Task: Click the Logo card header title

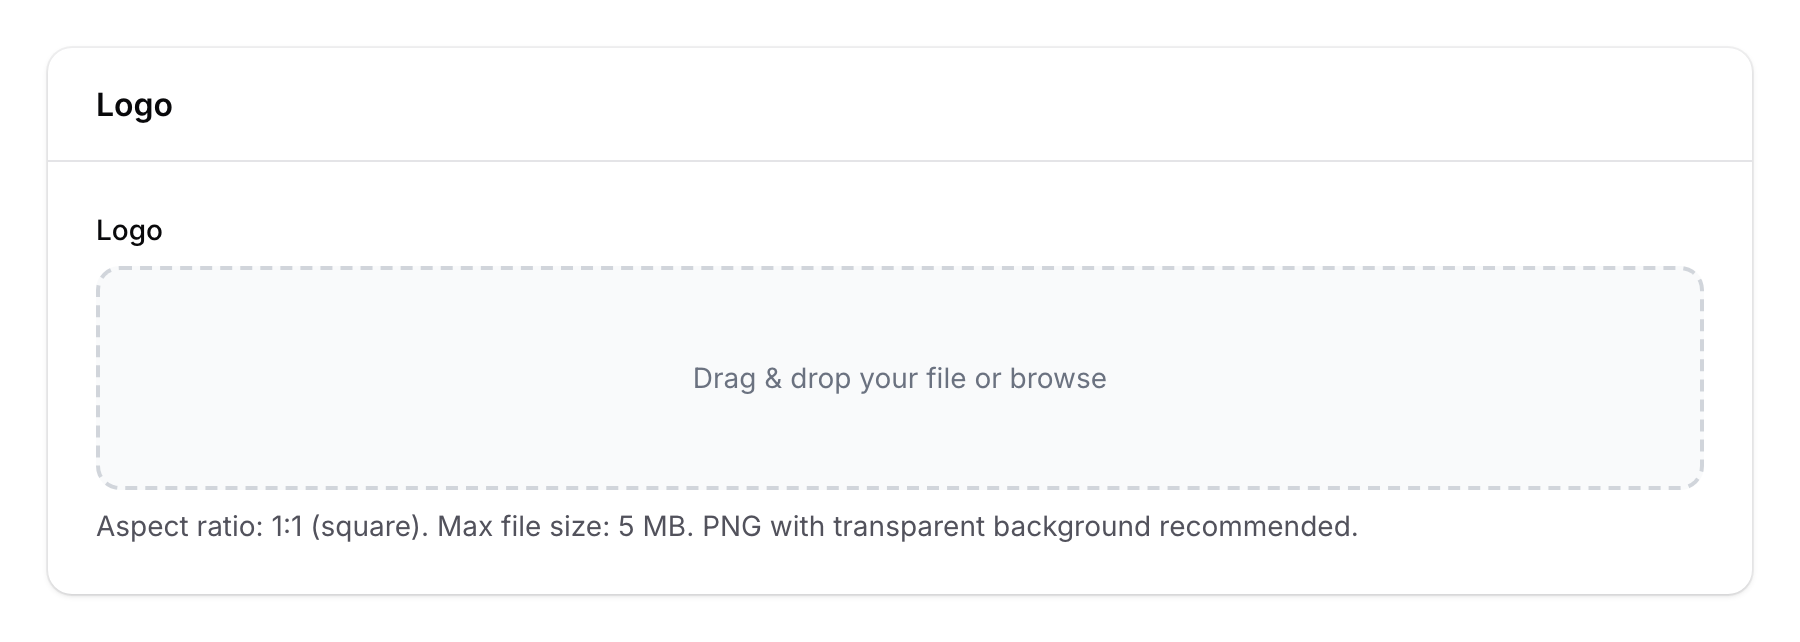Action: click(133, 104)
